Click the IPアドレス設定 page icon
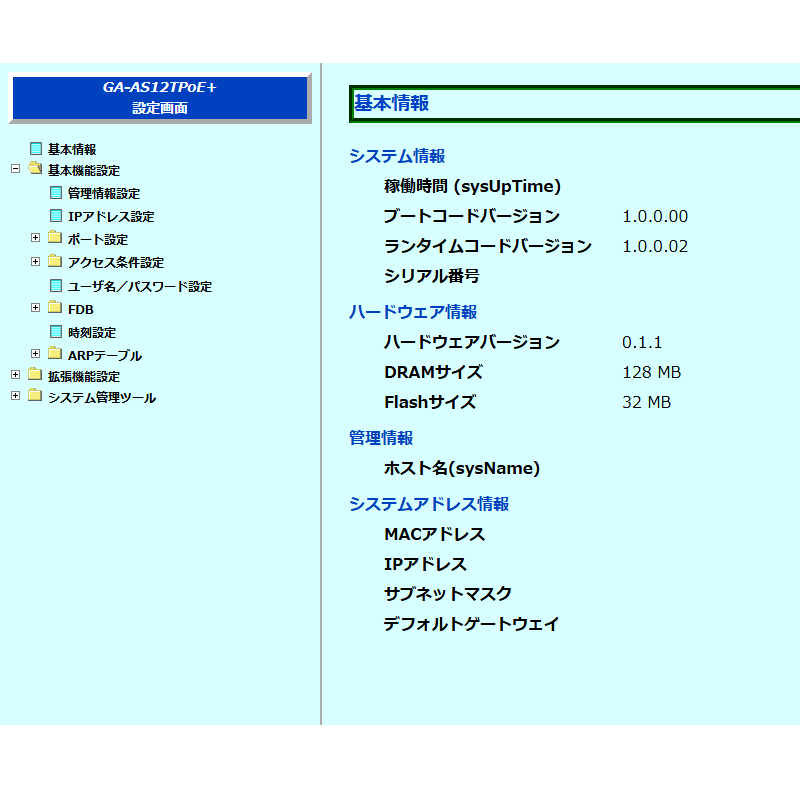Image resolution: width=800 pixels, height=800 pixels. tap(56, 216)
